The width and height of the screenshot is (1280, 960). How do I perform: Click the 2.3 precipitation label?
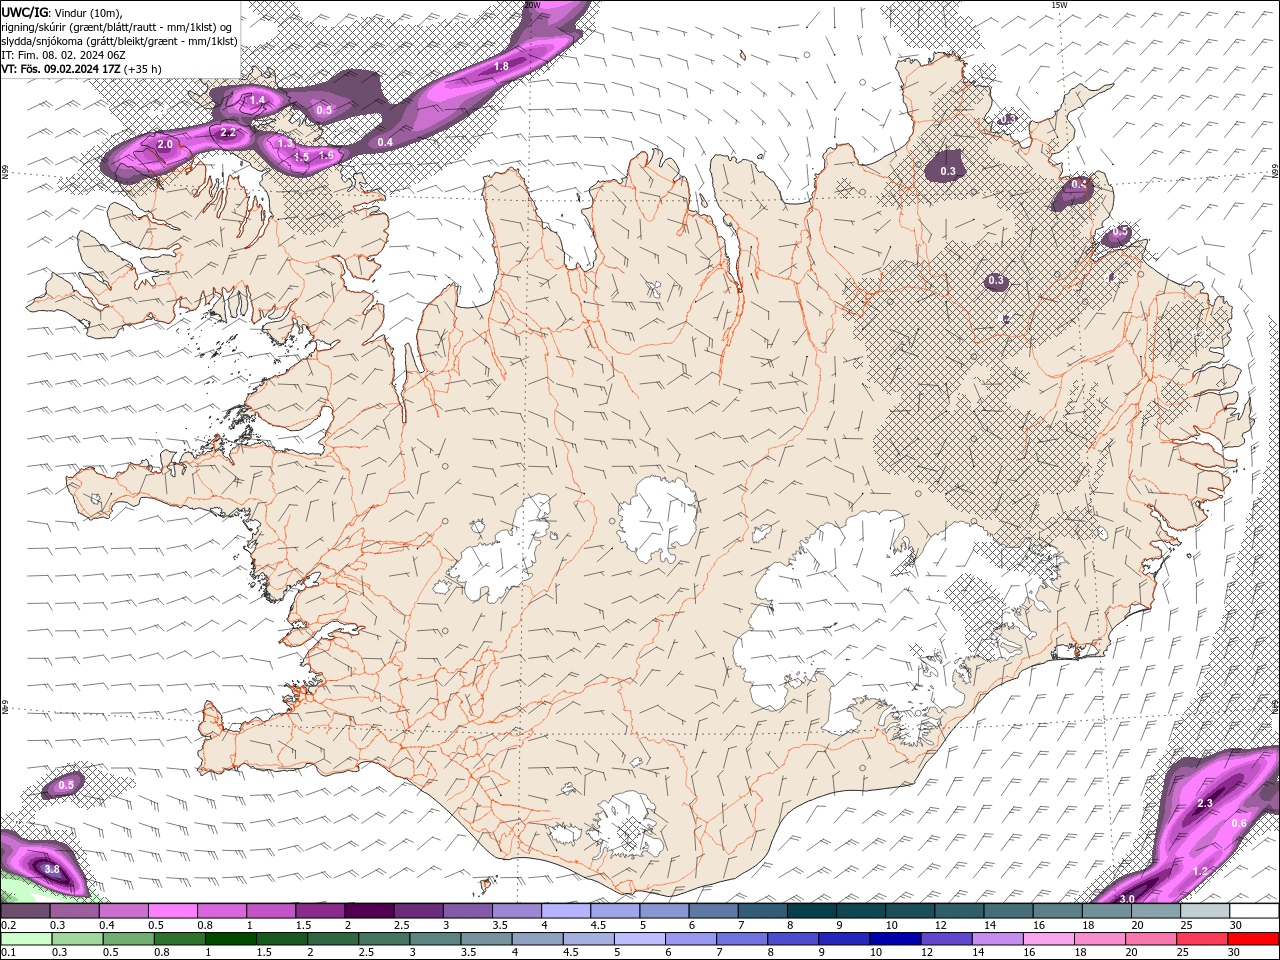click(1205, 804)
